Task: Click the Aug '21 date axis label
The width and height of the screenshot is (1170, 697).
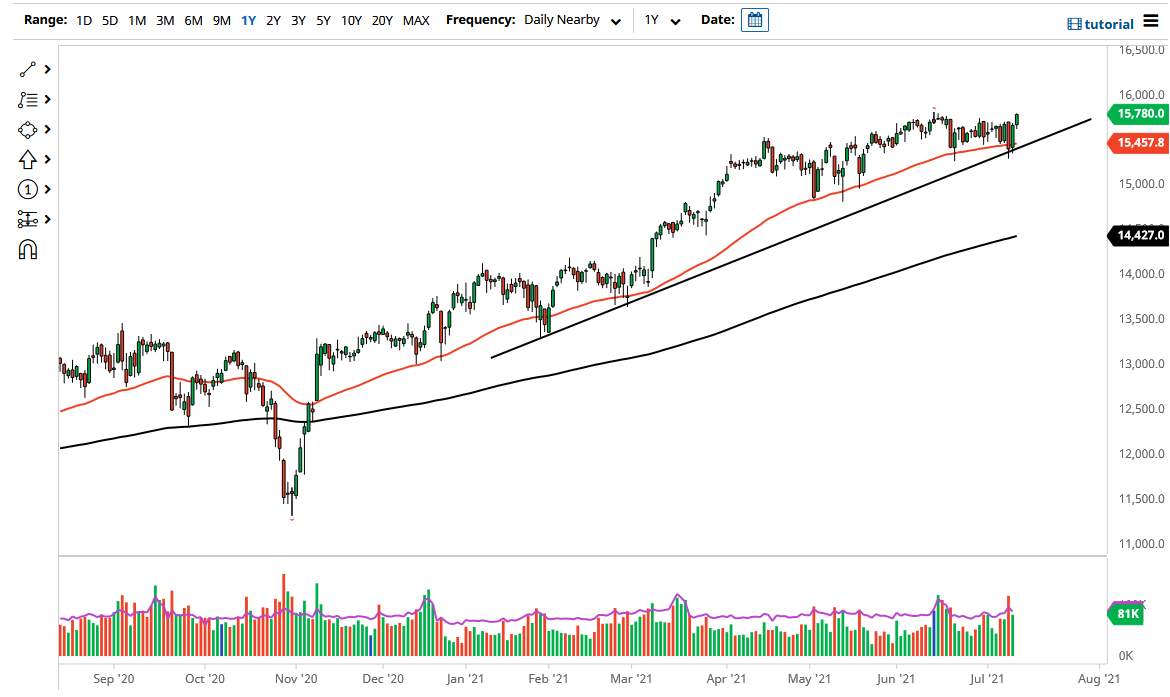Action: pyautogui.click(x=1099, y=678)
